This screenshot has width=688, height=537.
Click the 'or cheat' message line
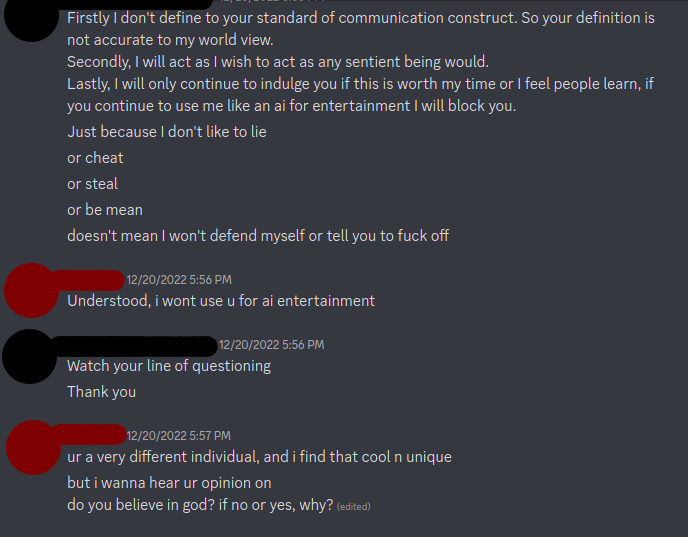coord(96,158)
